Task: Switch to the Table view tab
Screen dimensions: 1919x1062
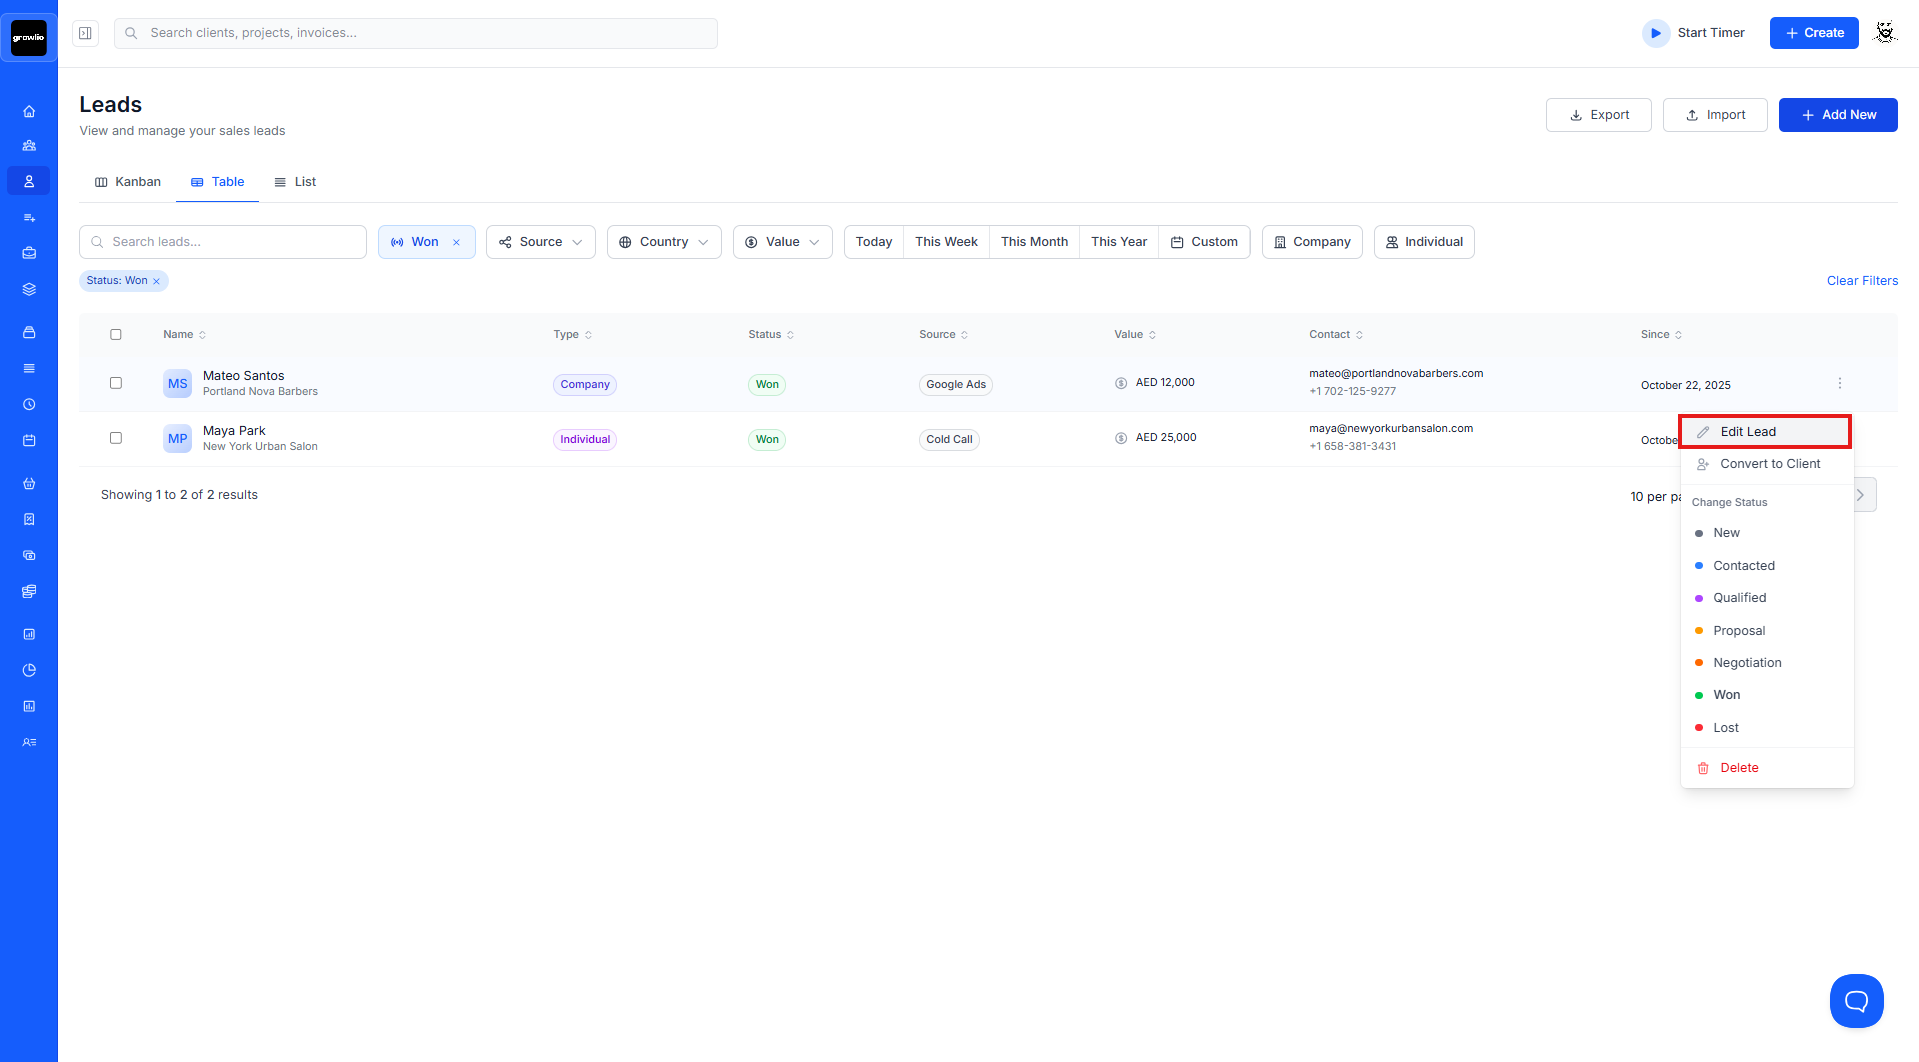Action: [218, 182]
